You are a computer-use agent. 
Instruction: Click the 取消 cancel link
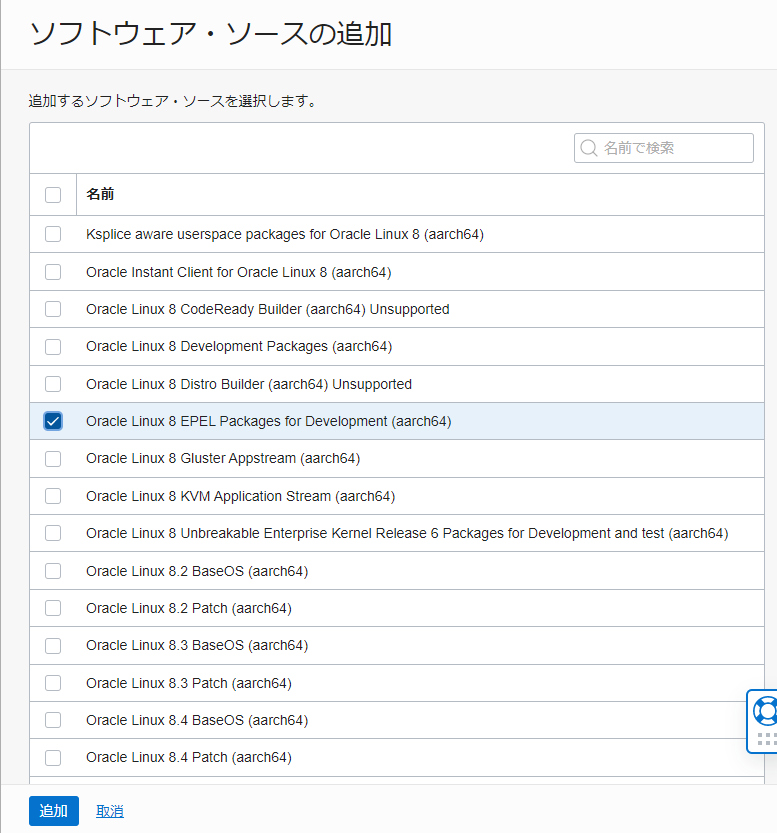pos(110,811)
